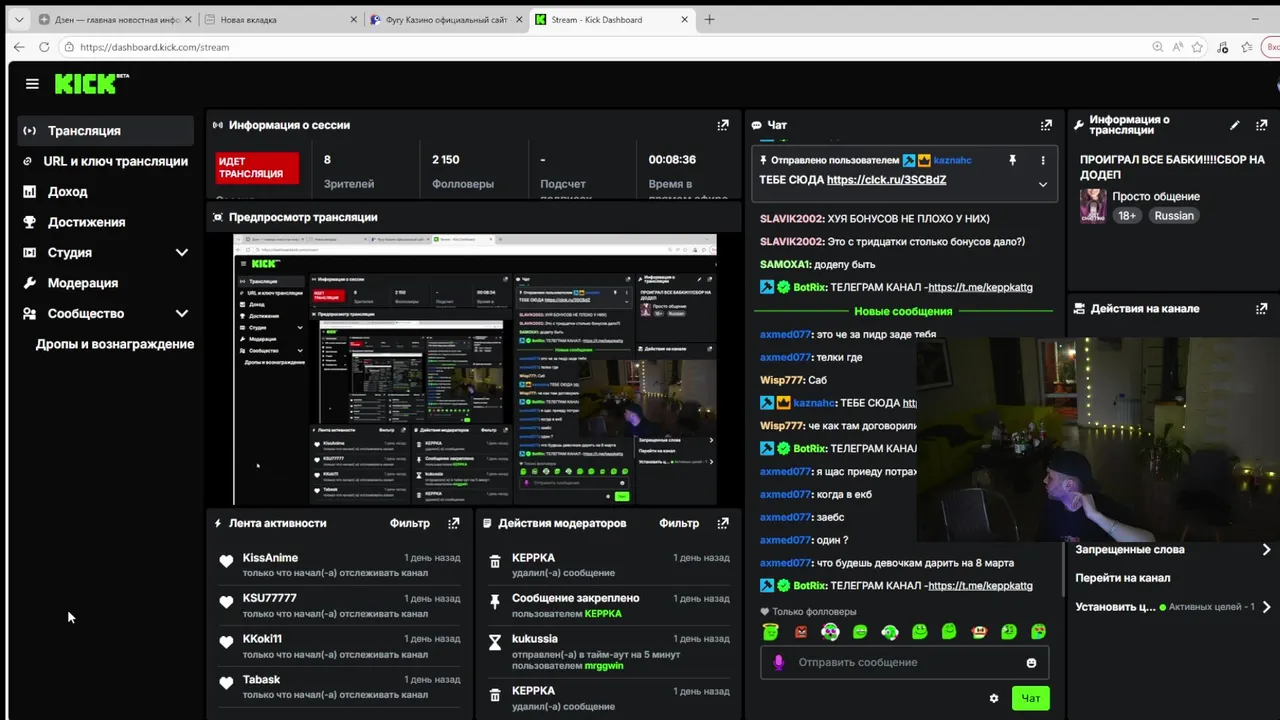The height and width of the screenshot is (720, 1280).
Task: Open the clck.ru link in pinned message
Action: [886, 180]
